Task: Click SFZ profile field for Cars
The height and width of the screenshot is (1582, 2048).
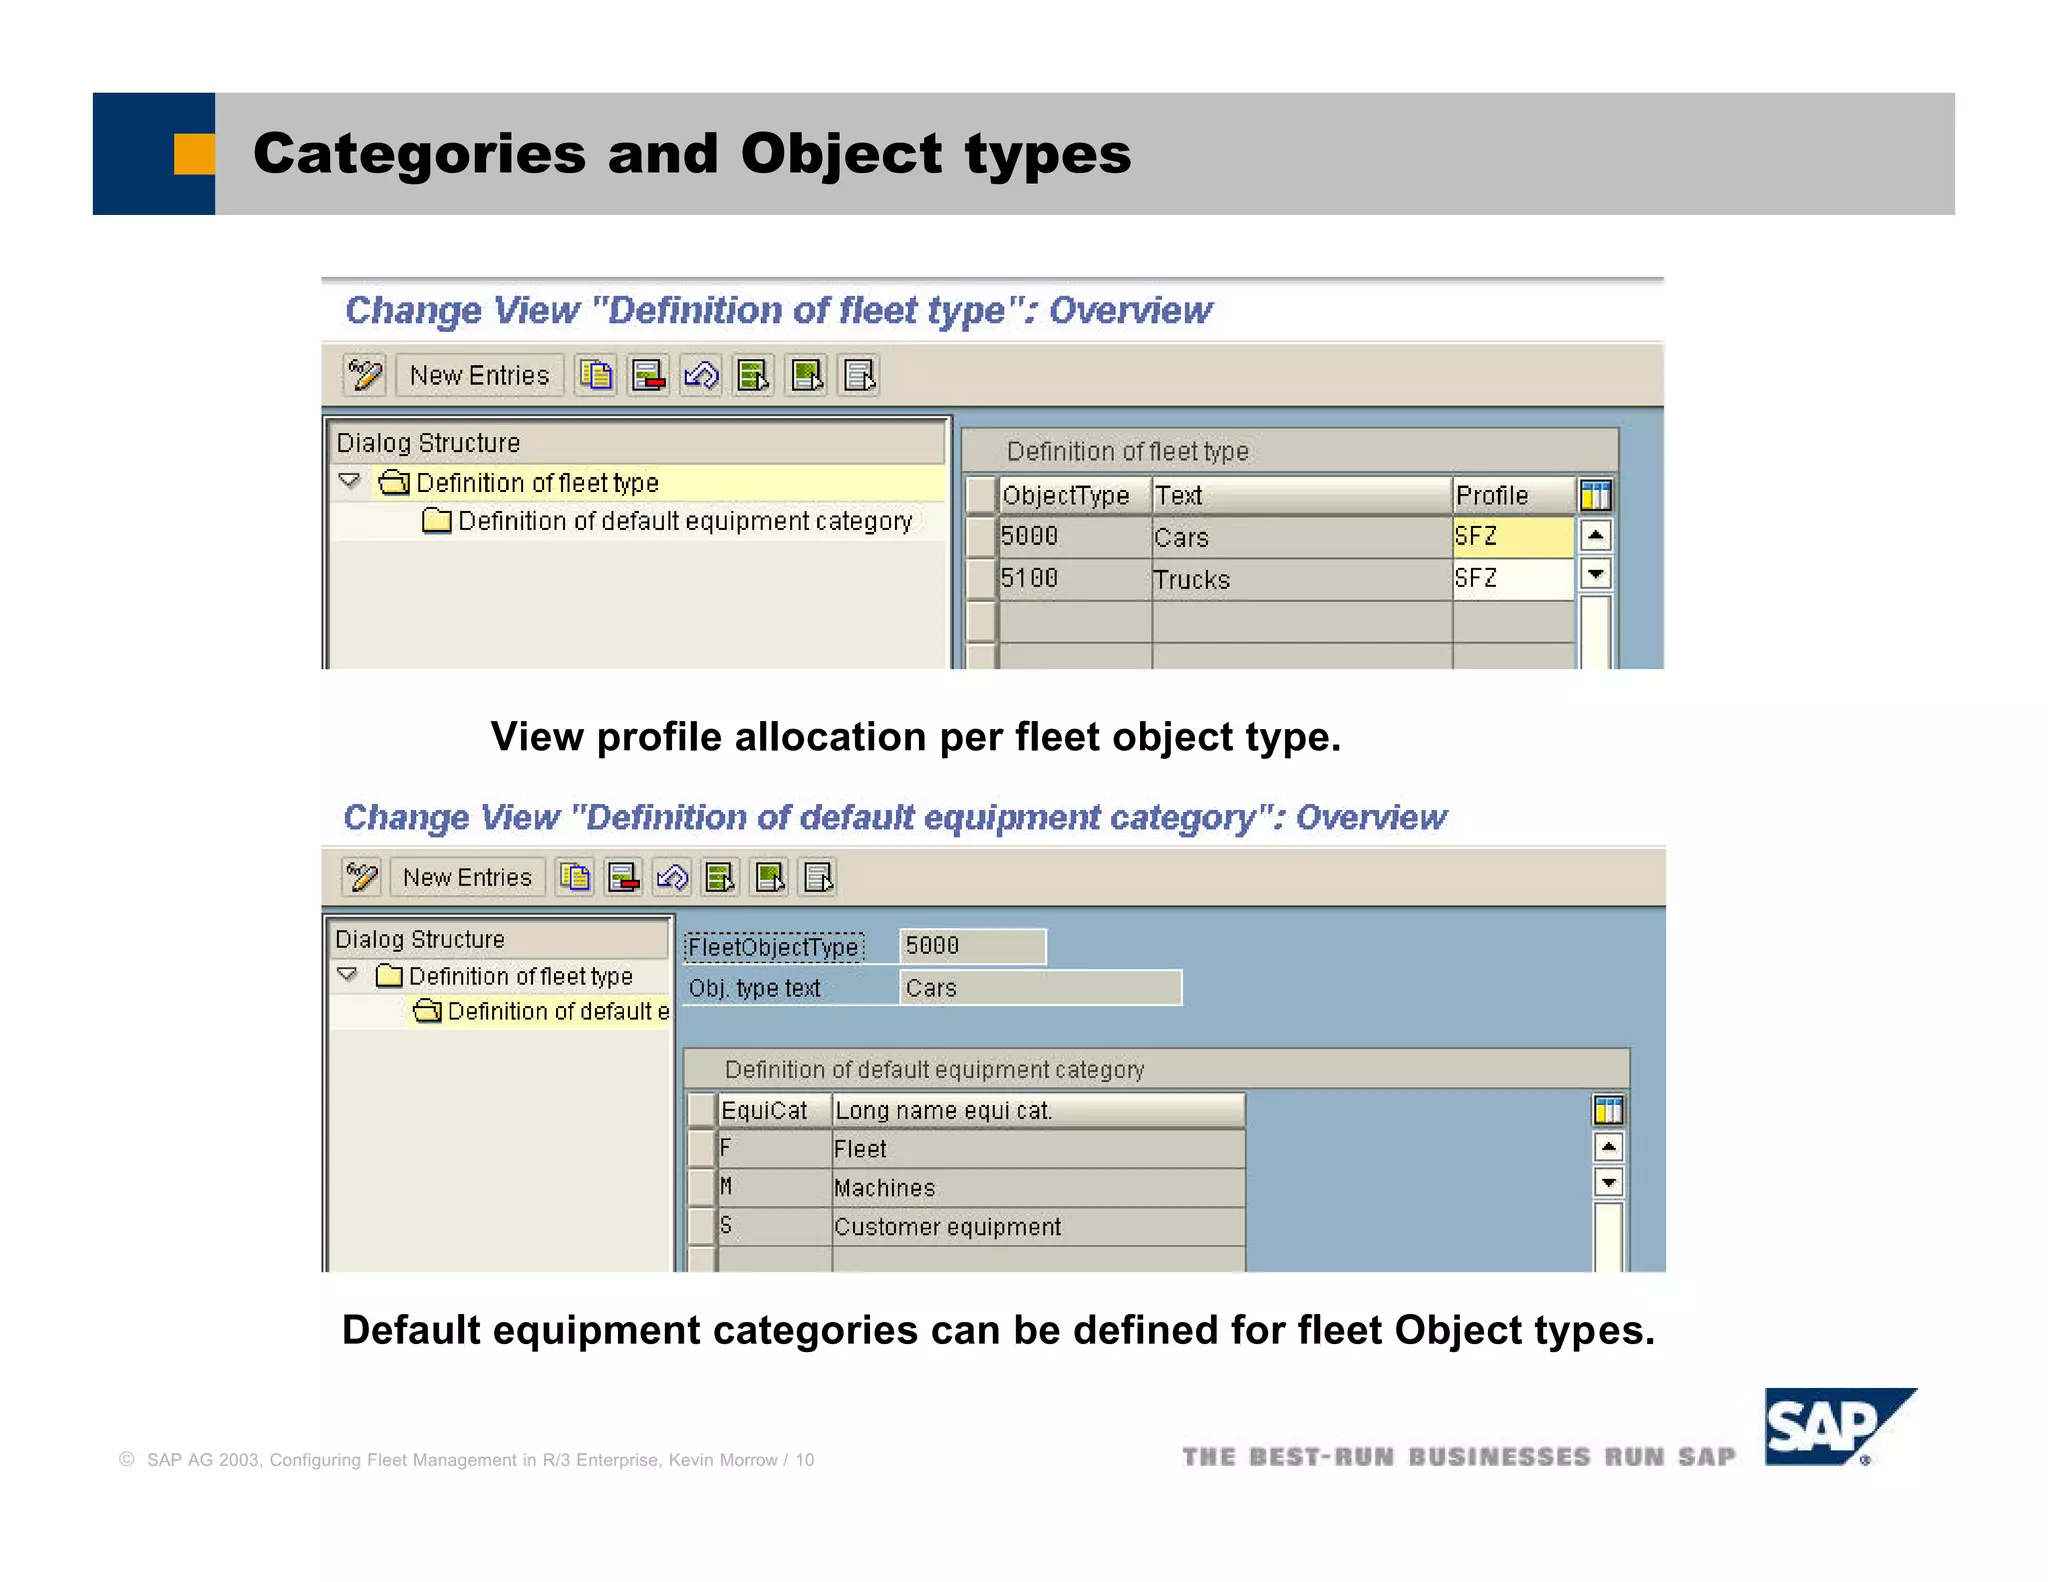Action: point(1511,537)
